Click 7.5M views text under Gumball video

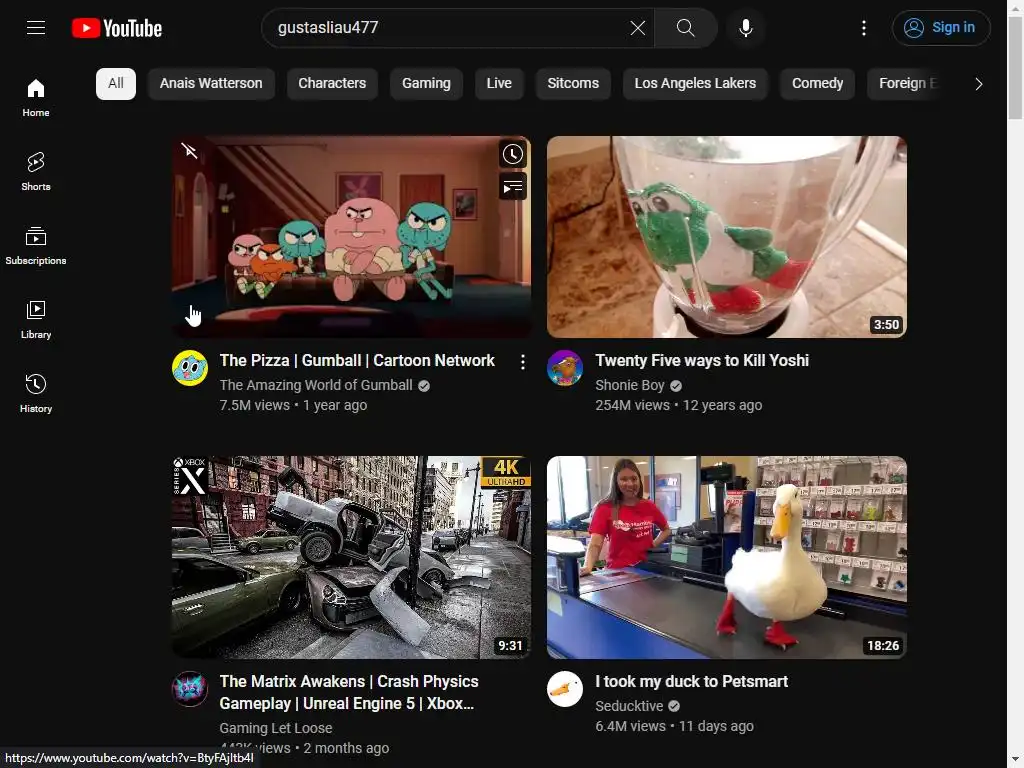pos(255,405)
